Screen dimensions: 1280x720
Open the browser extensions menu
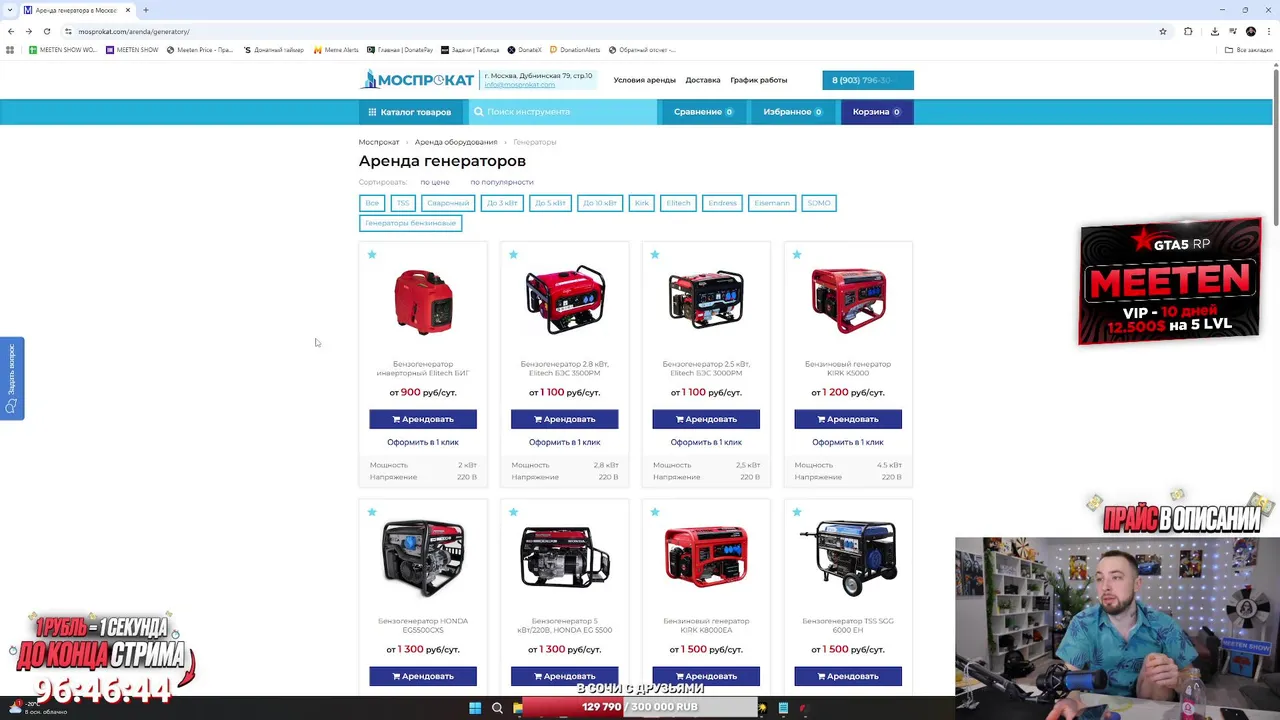pyautogui.click(x=1188, y=31)
